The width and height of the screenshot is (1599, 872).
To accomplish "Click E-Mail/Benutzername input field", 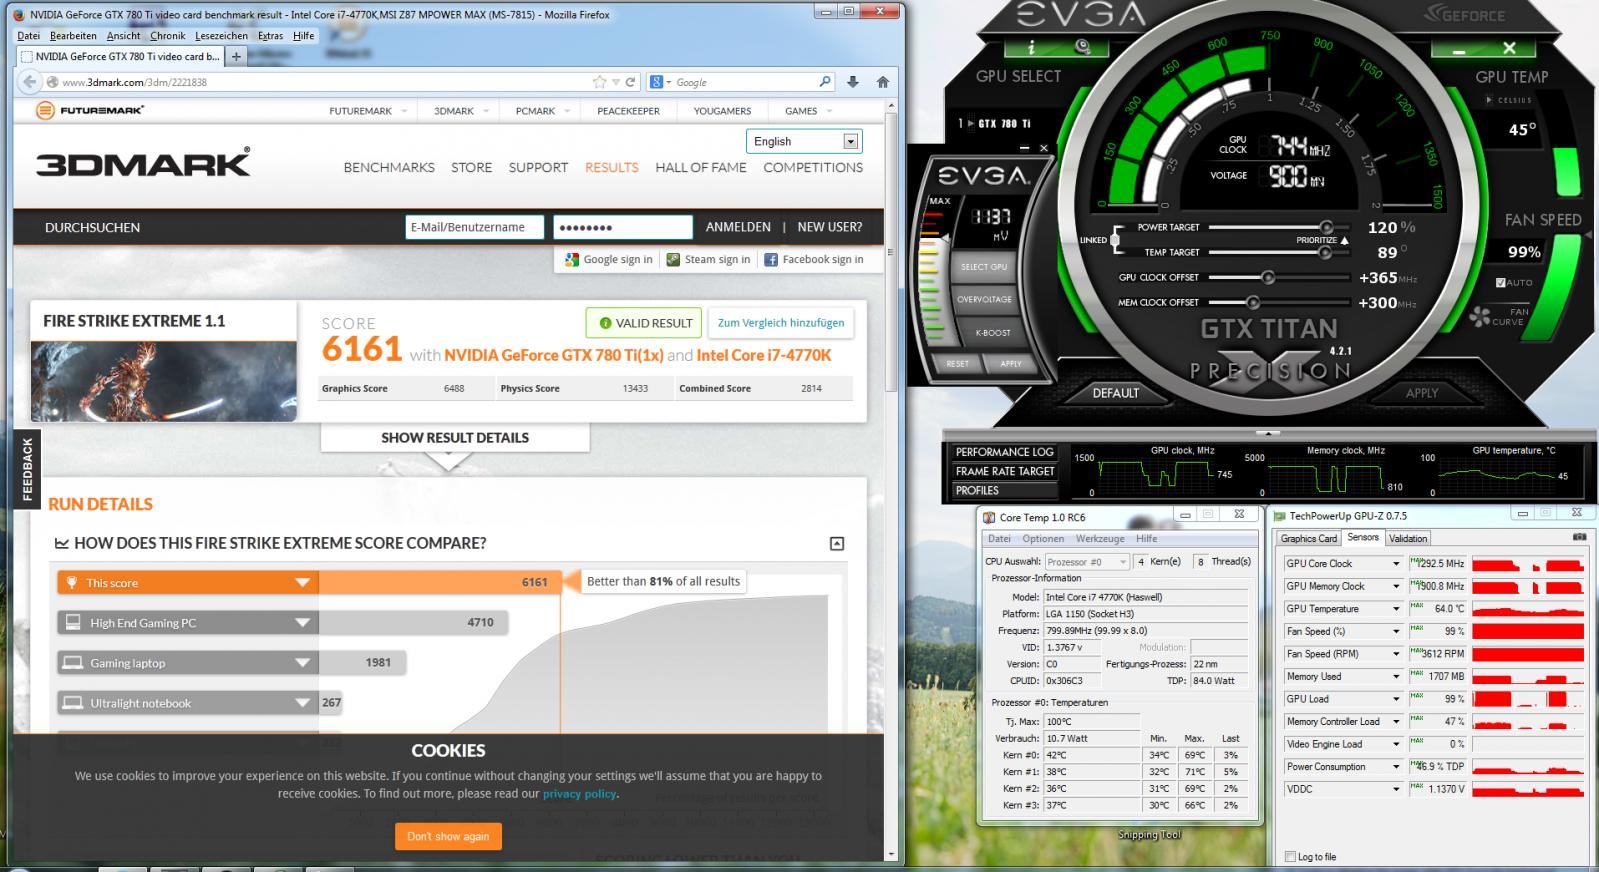I will coord(474,227).
